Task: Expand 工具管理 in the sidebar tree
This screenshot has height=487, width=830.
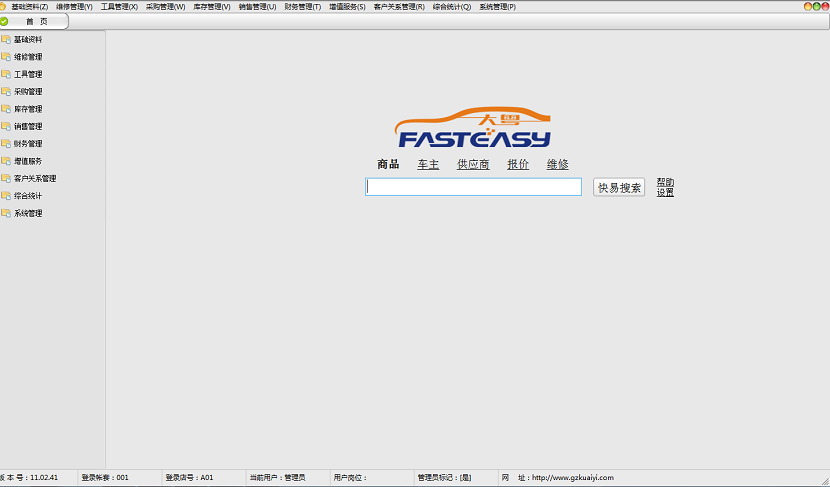Action: click(x=28, y=74)
